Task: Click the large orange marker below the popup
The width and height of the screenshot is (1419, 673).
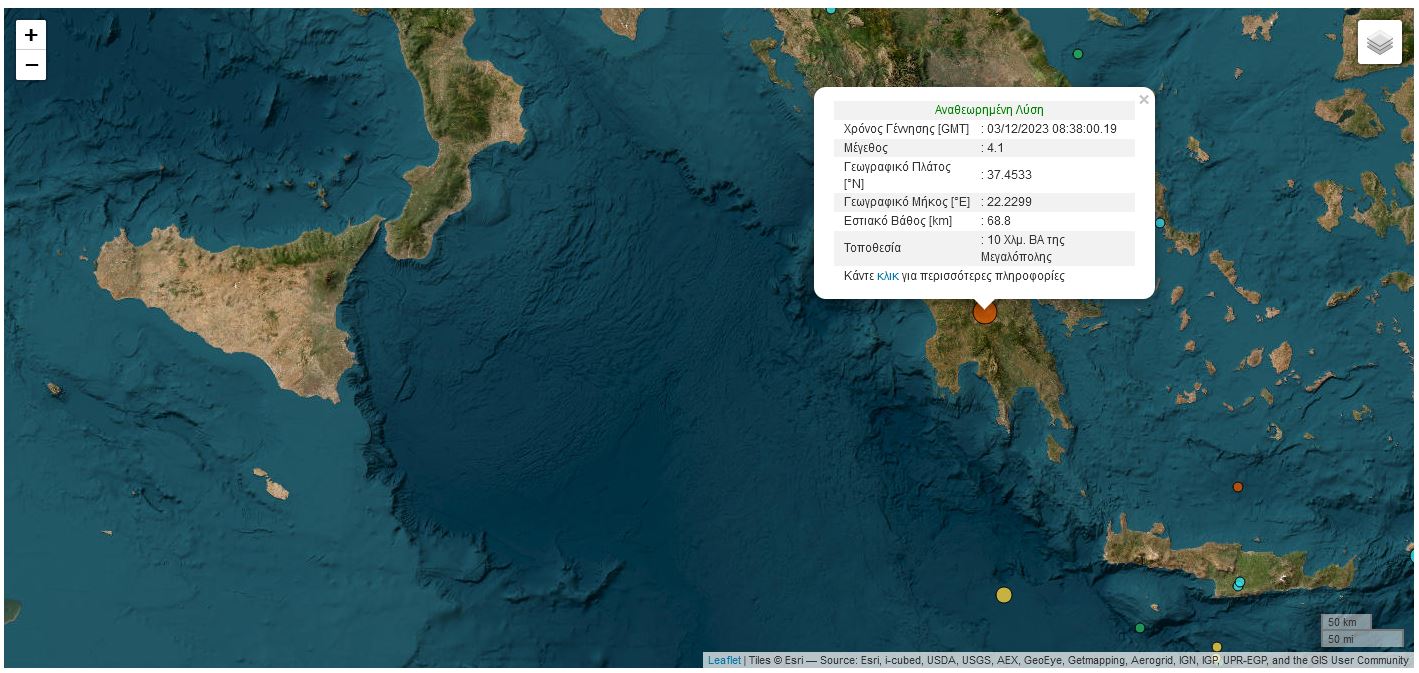Action: [x=985, y=313]
